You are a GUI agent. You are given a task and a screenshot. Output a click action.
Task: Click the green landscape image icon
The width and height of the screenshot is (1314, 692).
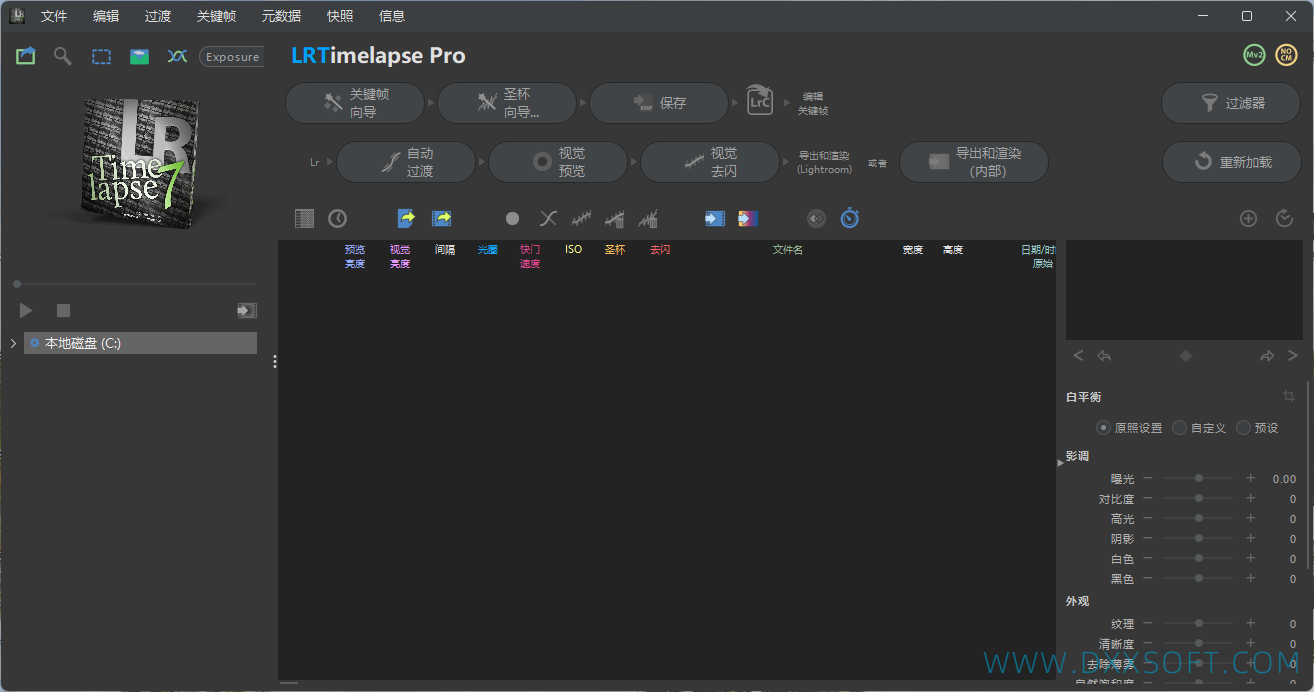pos(139,57)
